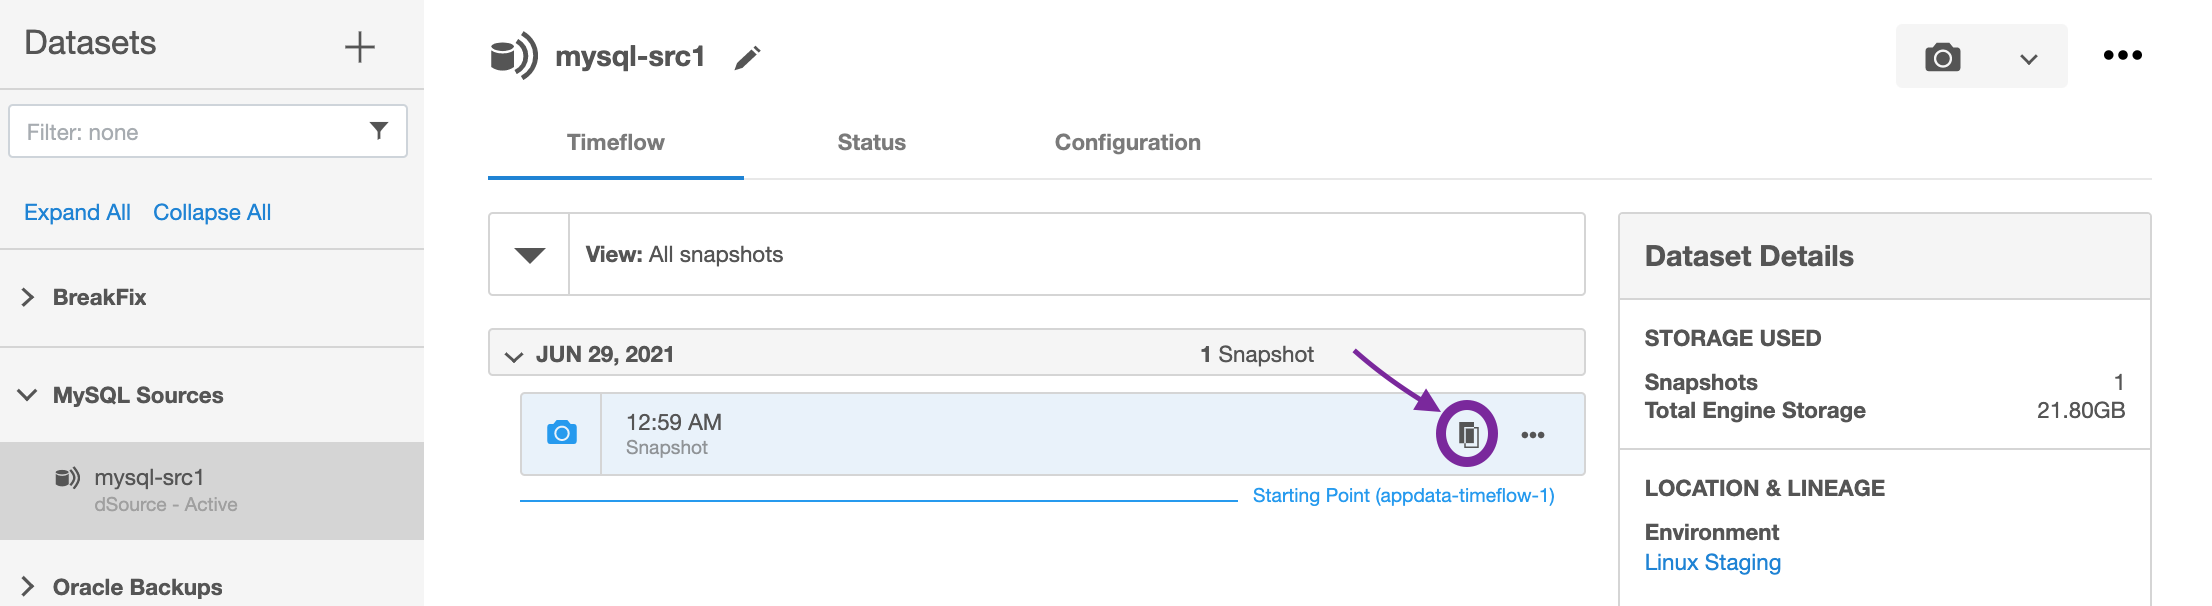This screenshot has width=2212, height=606.
Task: Open the snapshot camera dropdown chevron
Action: click(x=2028, y=57)
